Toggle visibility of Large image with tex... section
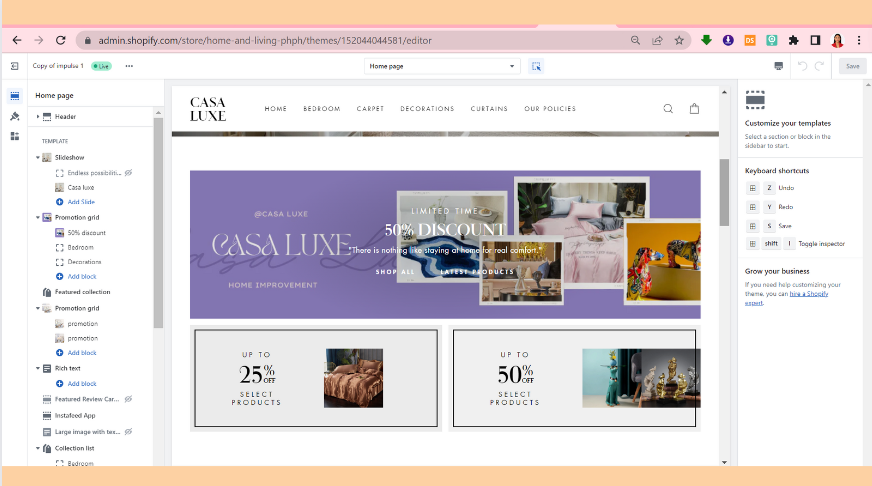The height and width of the screenshot is (486, 872). pos(128,432)
